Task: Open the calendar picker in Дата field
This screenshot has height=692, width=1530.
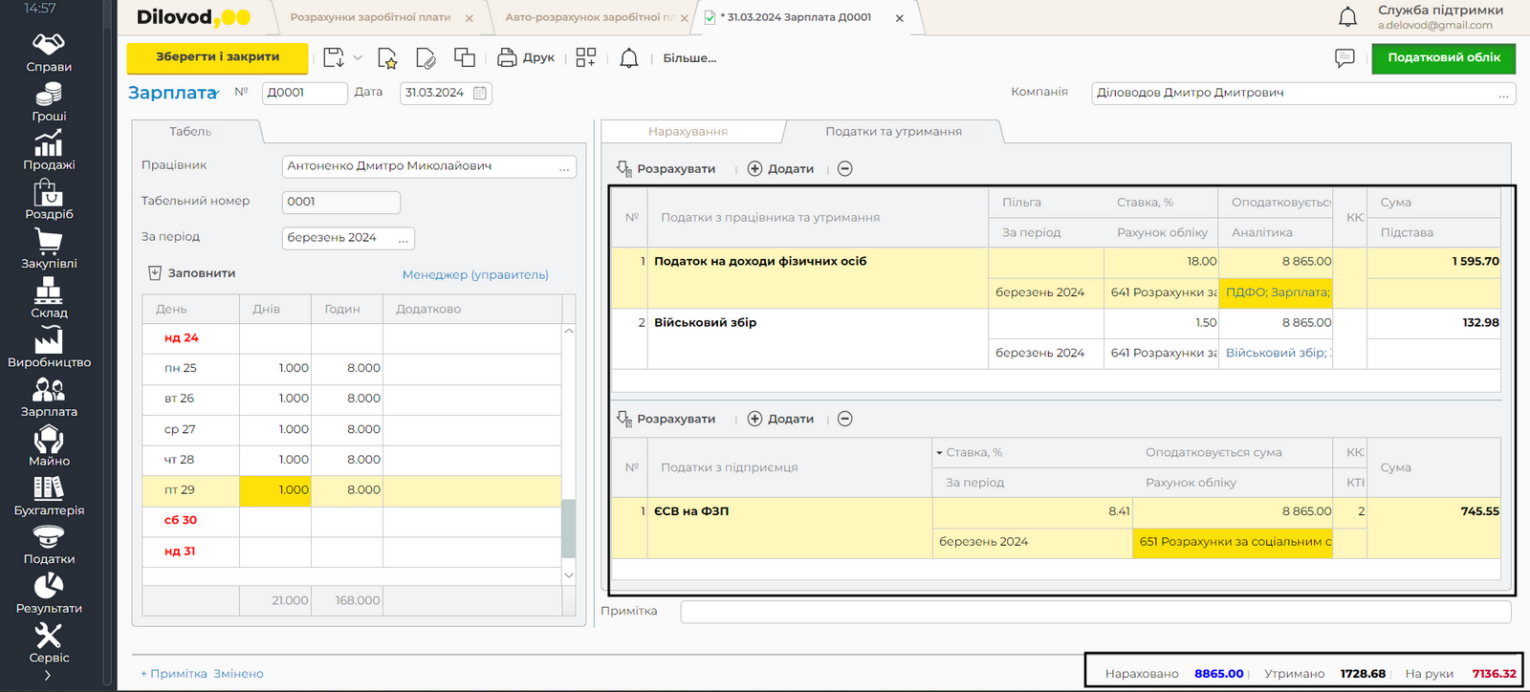Action: tap(480, 93)
